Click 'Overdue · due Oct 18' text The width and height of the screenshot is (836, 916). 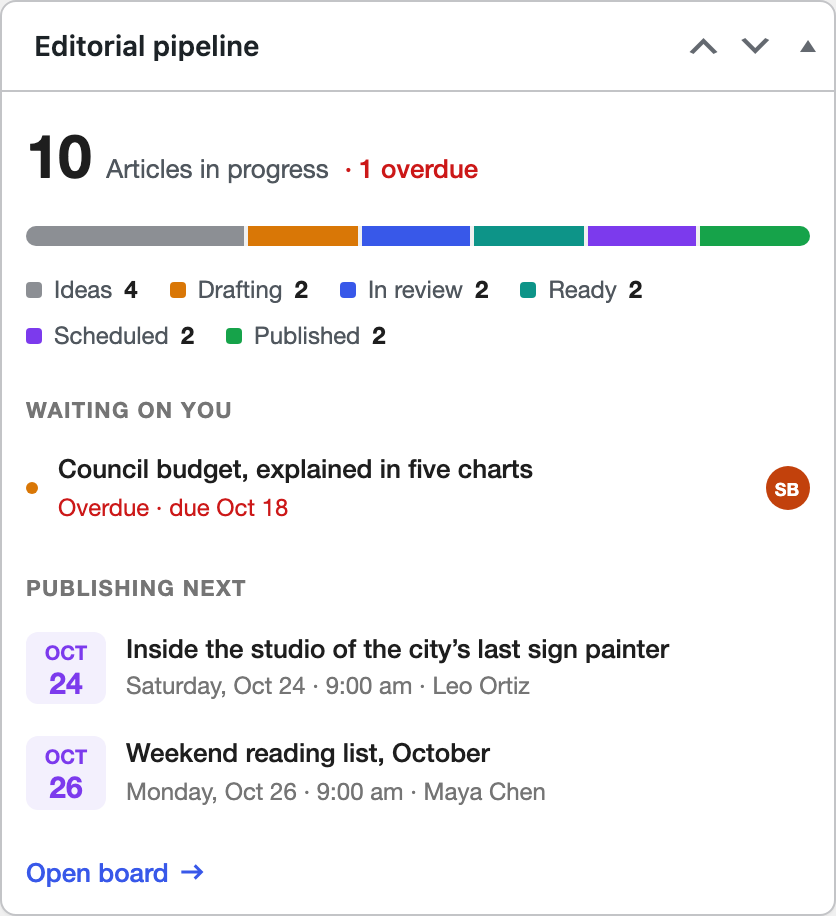[173, 508]
